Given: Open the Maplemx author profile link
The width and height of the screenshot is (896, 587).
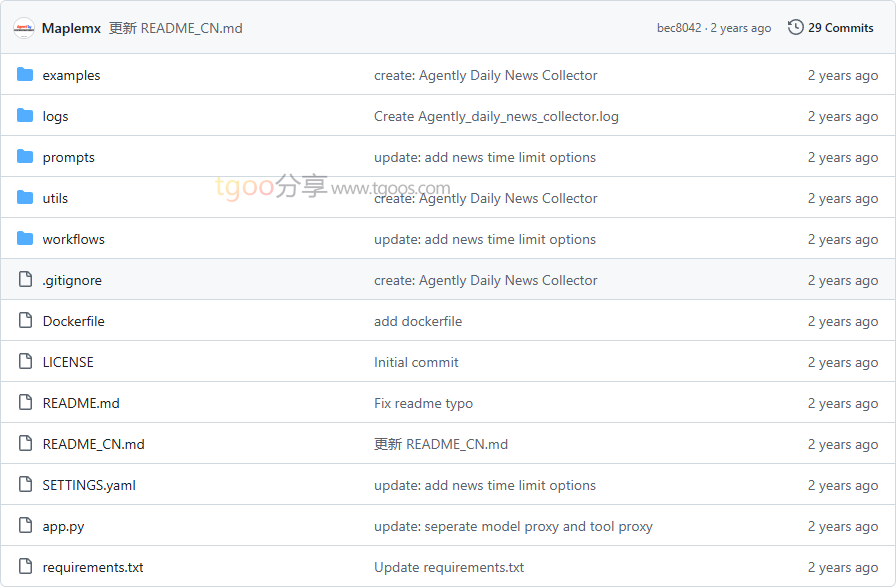Looking at the screenshot, I should coord(71,28).
